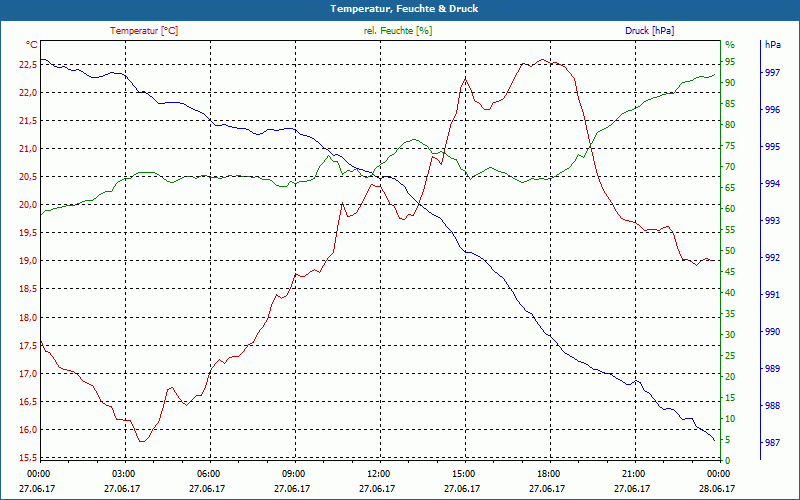The width and height of the screenshot is (800, 500).
Task: Select the green rel. Feuchte [%] legend label
Action: coord(398,31)
